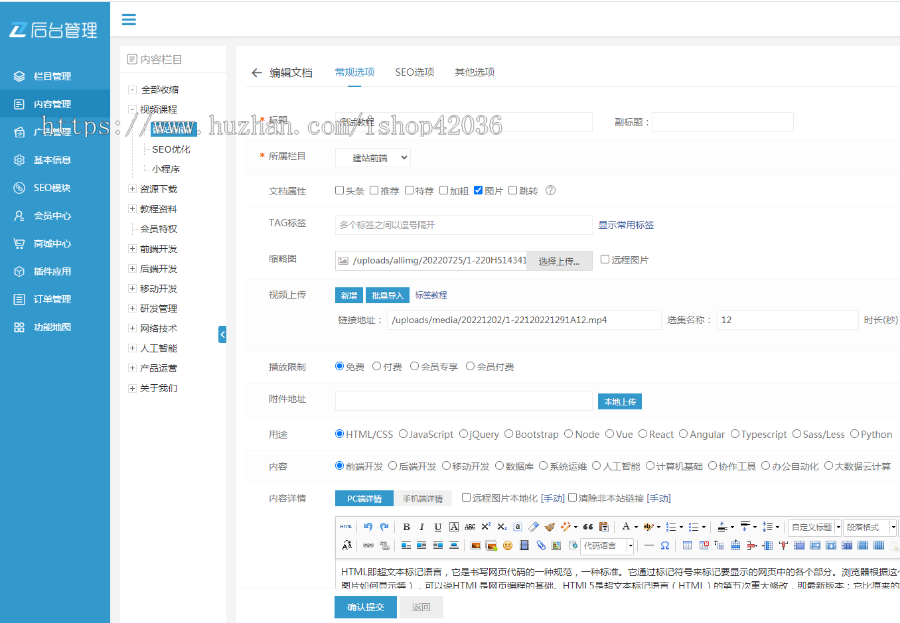This screenshot has height=623, width=900.
Task: Insert emoticon using smiley icon
Action: pos(507,545)
